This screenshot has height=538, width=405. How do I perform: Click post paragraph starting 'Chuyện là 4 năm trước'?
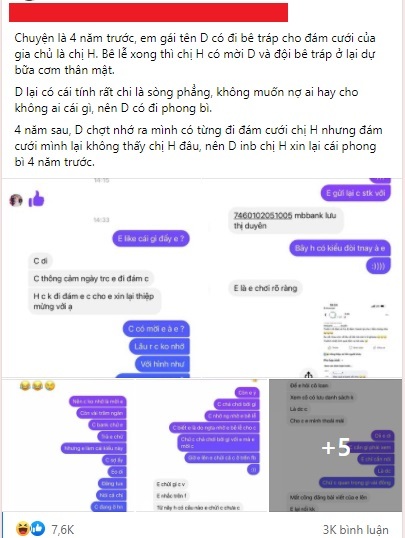195,54
